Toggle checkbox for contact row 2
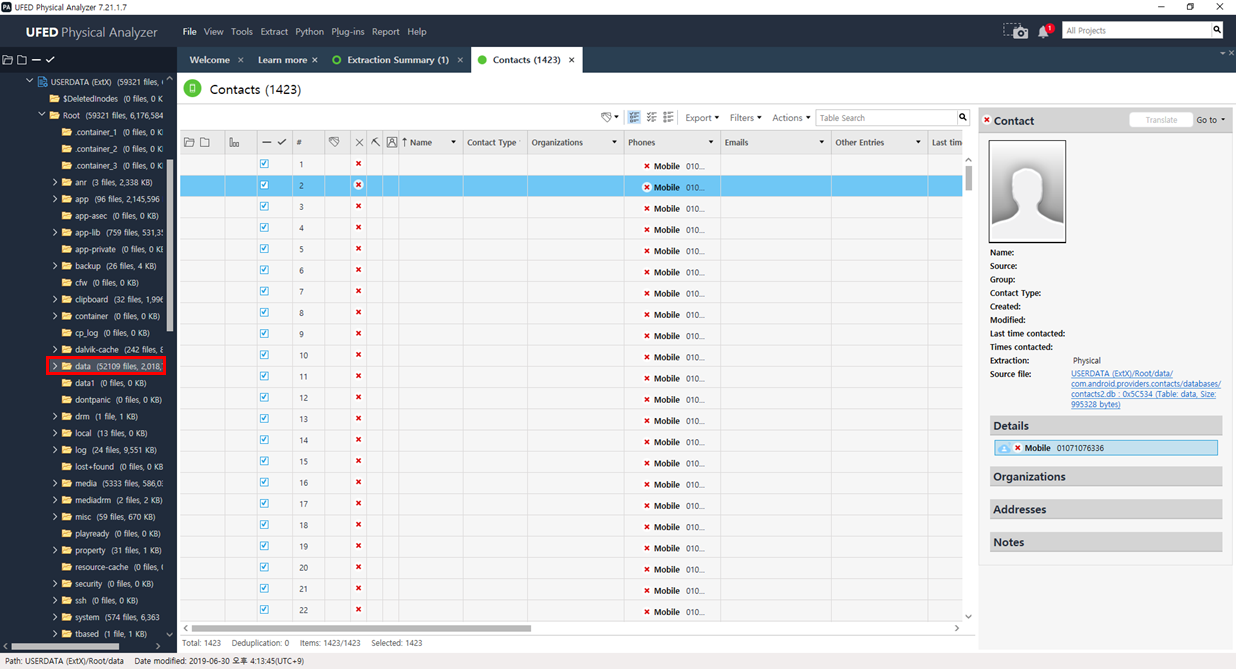 264,185
